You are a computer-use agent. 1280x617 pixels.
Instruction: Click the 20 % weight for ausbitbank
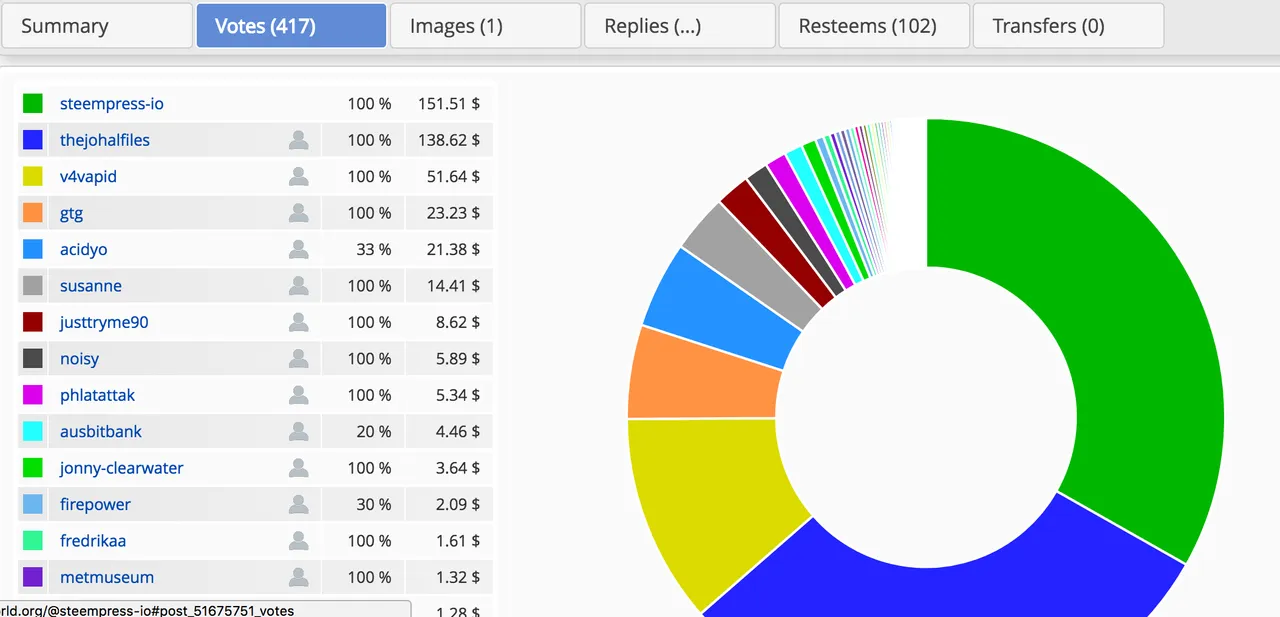[373, 432]
